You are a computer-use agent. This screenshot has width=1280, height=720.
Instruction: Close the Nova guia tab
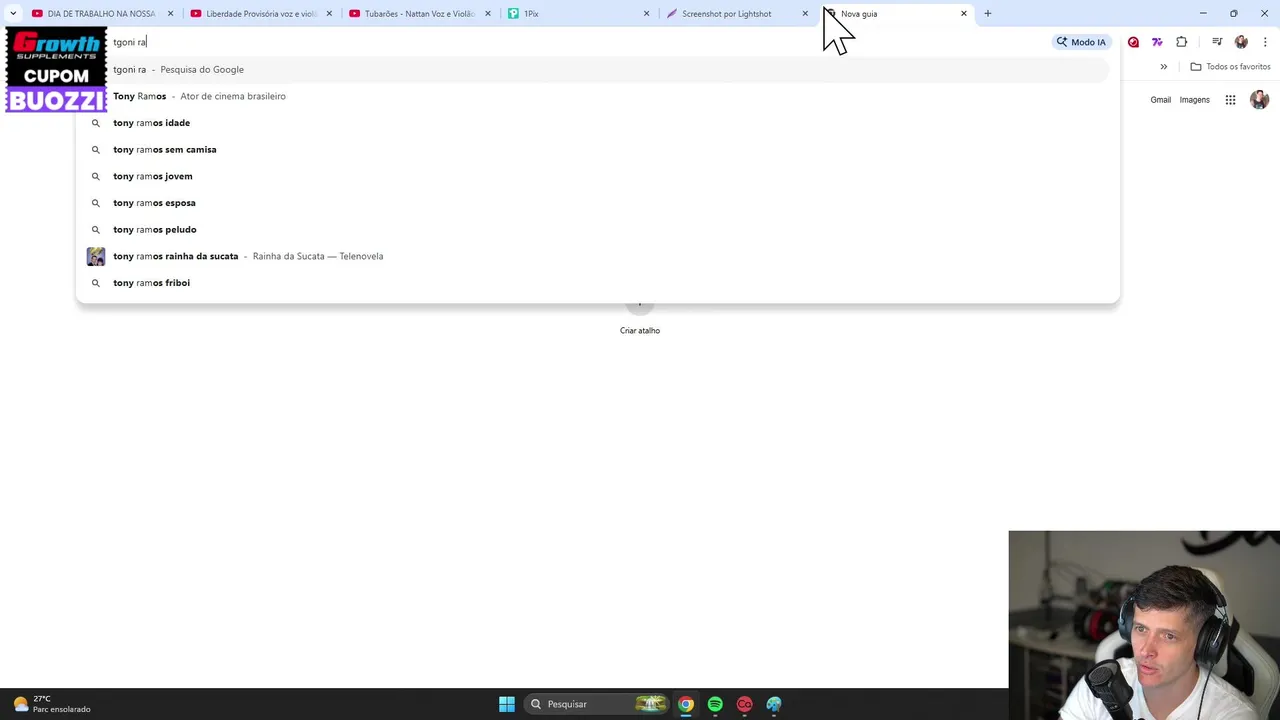[x=964, y=14]
